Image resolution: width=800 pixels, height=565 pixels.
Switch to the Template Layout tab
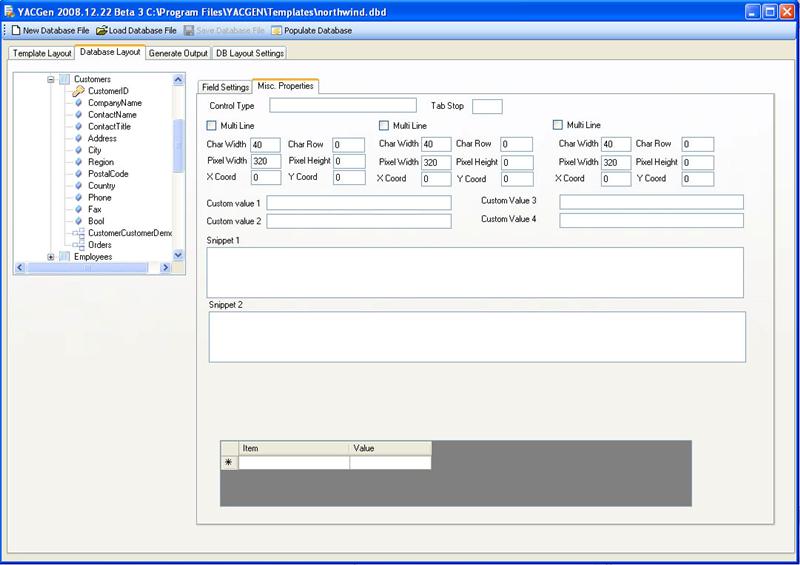(42, 53)
